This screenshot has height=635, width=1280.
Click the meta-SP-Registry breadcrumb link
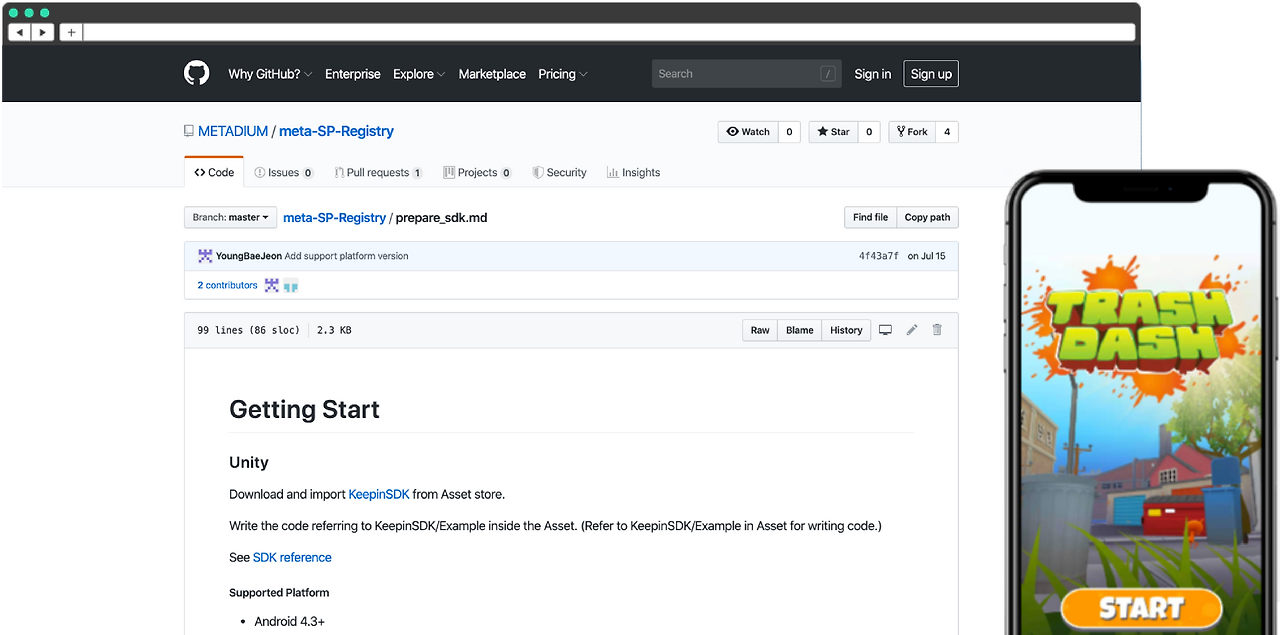tap(334, 217)
